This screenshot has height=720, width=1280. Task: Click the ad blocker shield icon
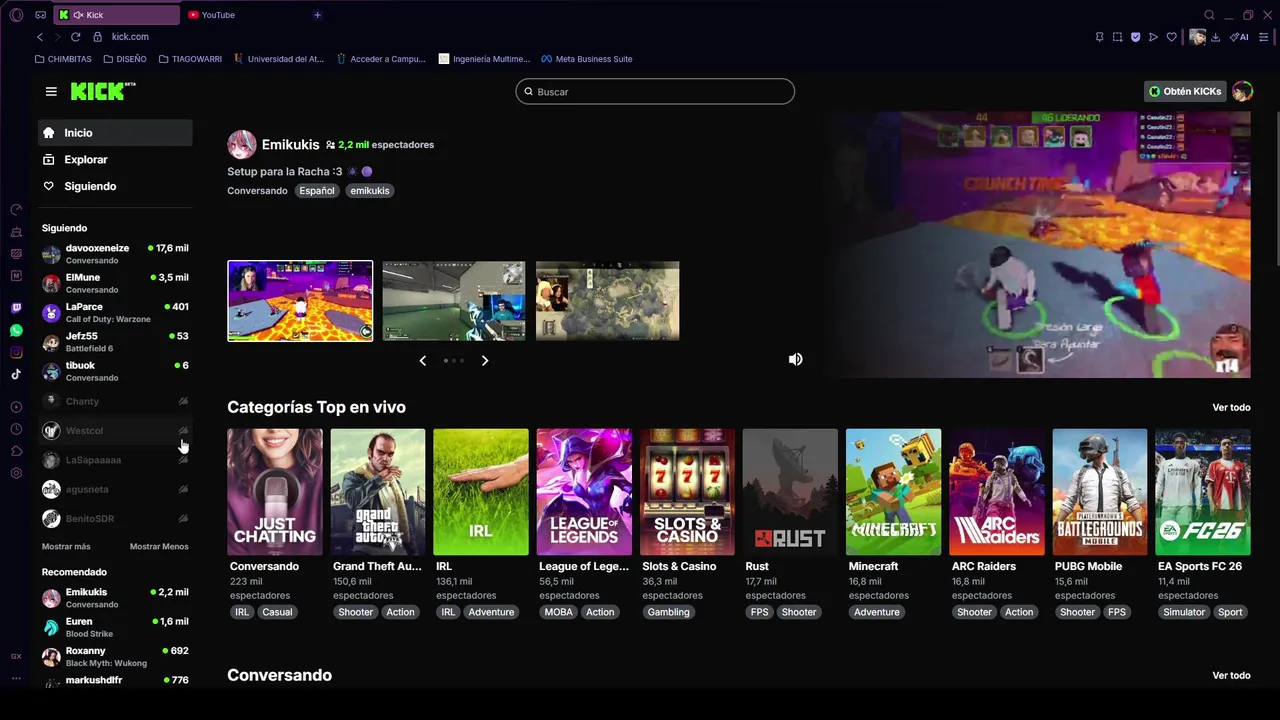1135,37
